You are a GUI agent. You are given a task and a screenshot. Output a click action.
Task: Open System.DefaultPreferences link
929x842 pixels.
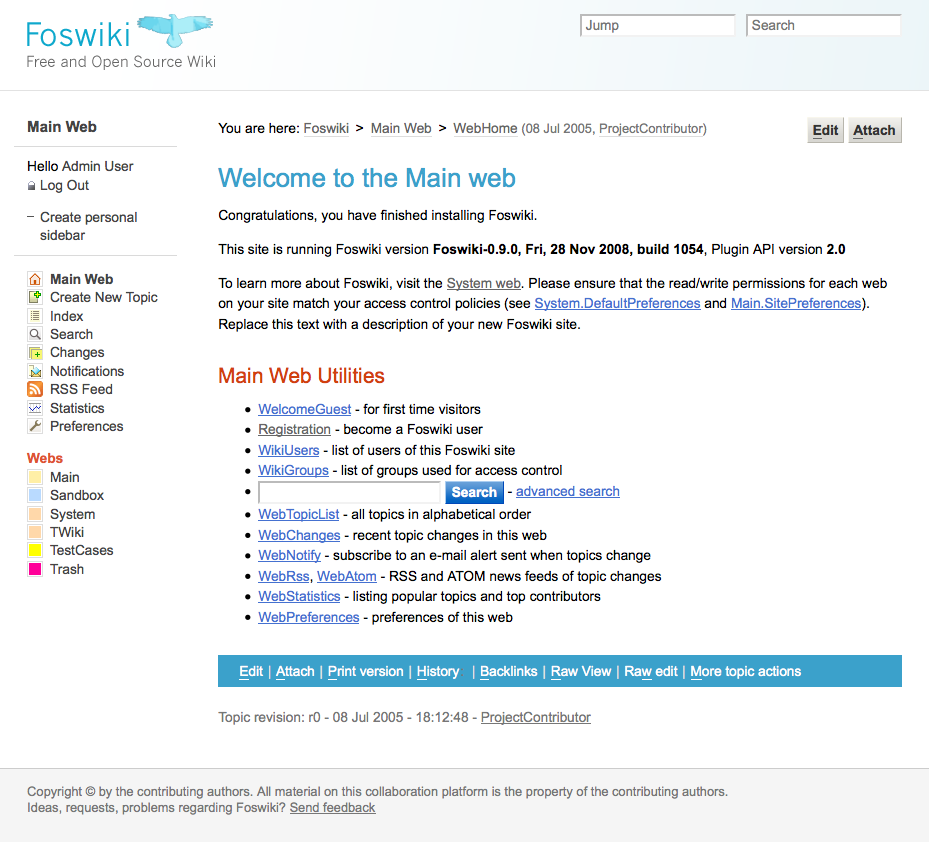pos(617,303)
